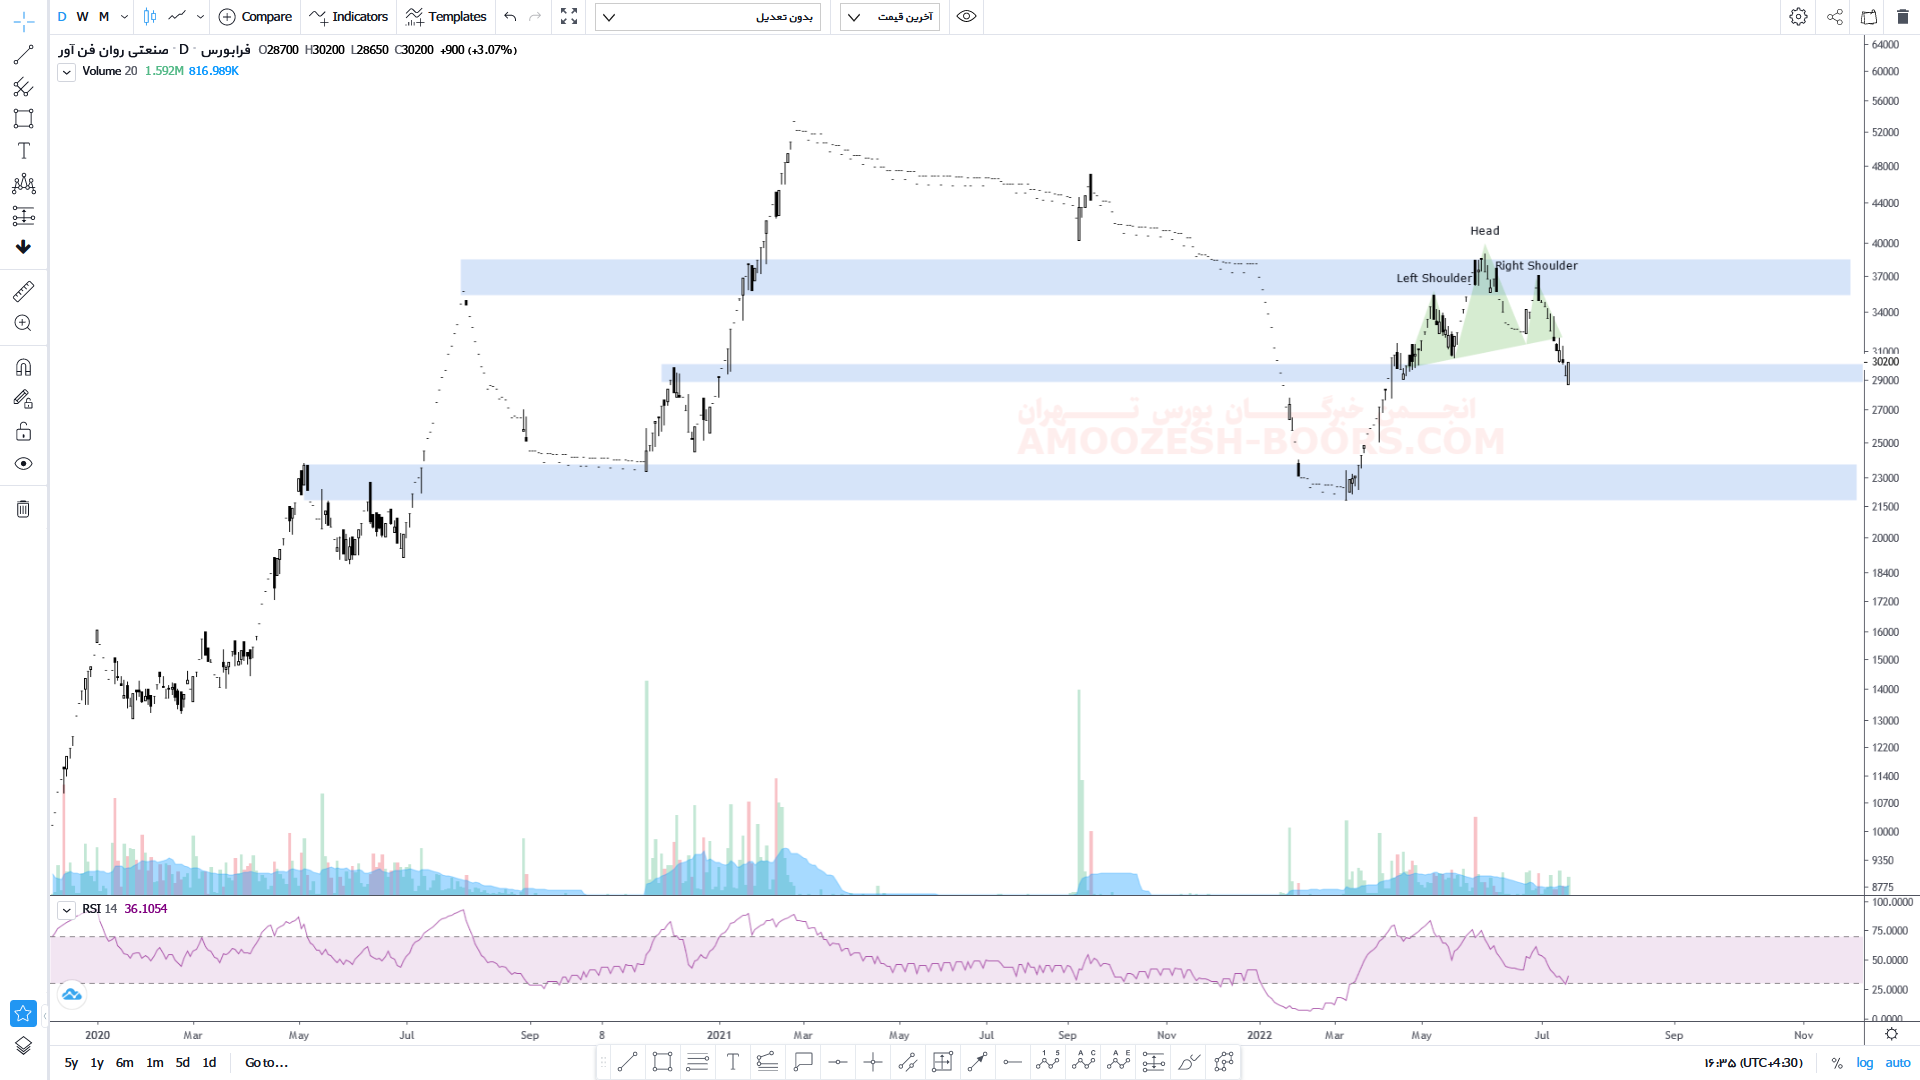Screen dimensions: 1920x1080
Task: Click the trash icon to remove drawings
Action: (23, 509)
